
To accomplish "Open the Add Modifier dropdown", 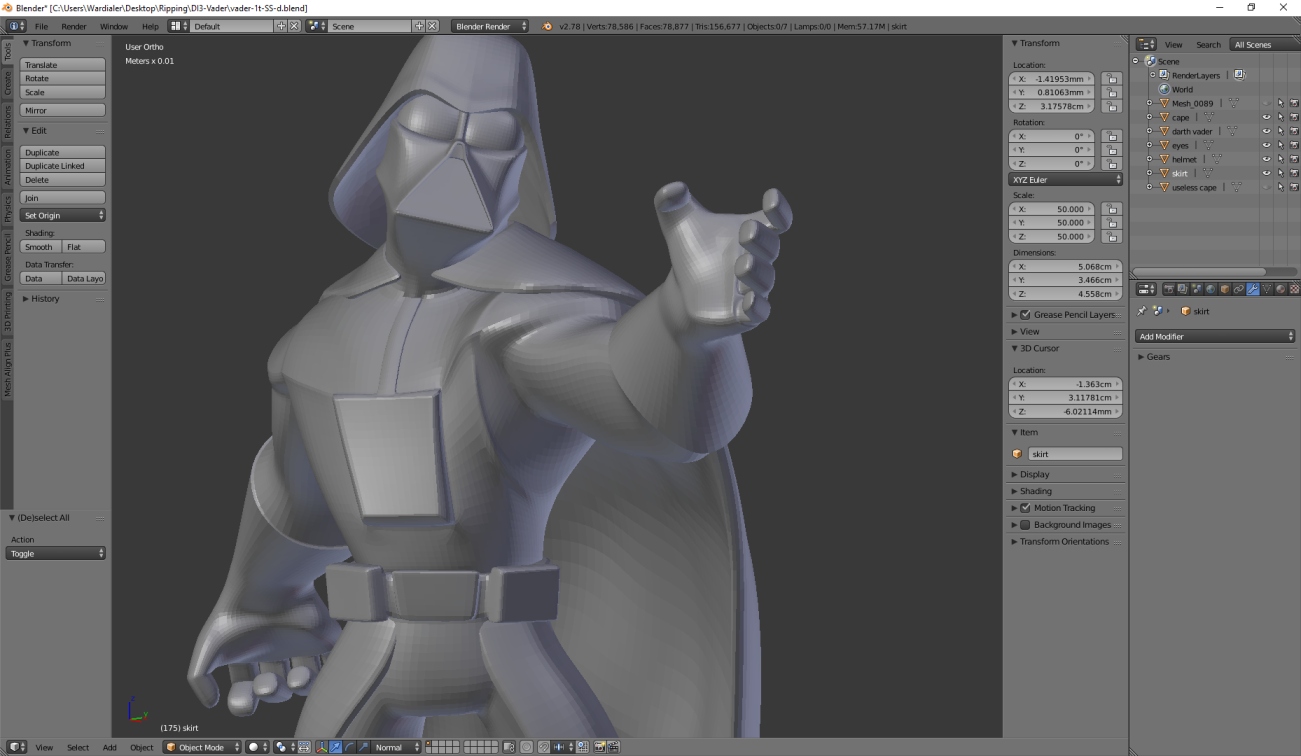I will click(1215, 337).
